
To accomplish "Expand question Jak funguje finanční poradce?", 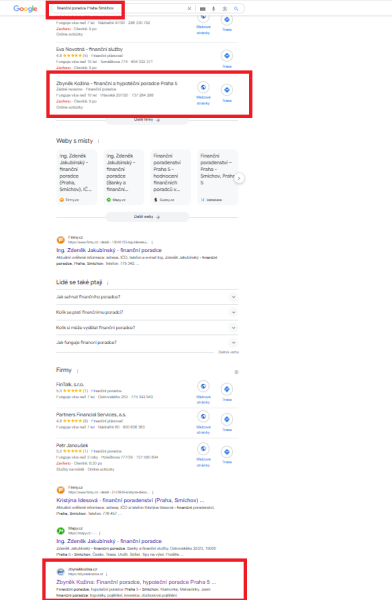I will tap(147, 342).
